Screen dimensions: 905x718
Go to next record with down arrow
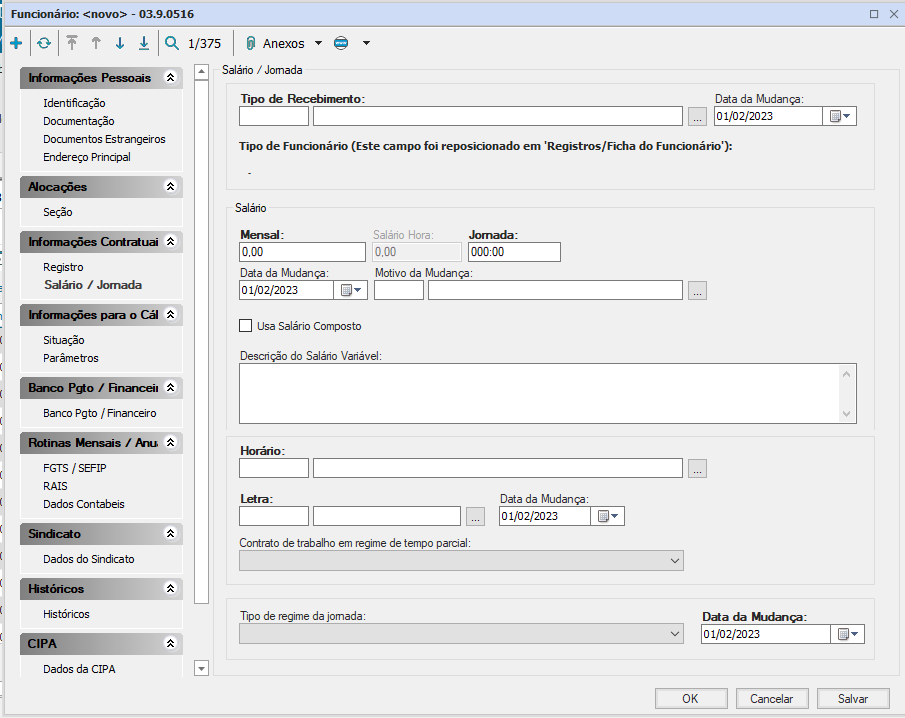[x=120, y=43]
